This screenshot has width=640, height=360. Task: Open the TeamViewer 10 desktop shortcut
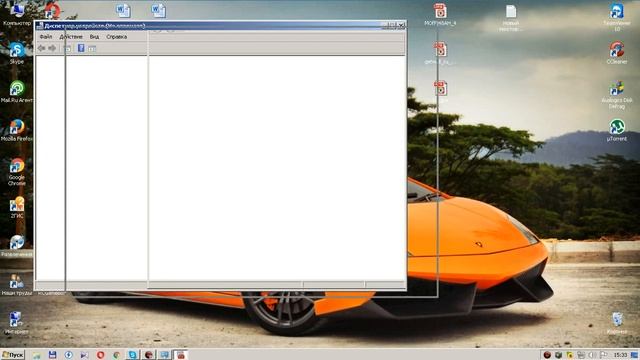pyautogui.click(x=617, y=17)
